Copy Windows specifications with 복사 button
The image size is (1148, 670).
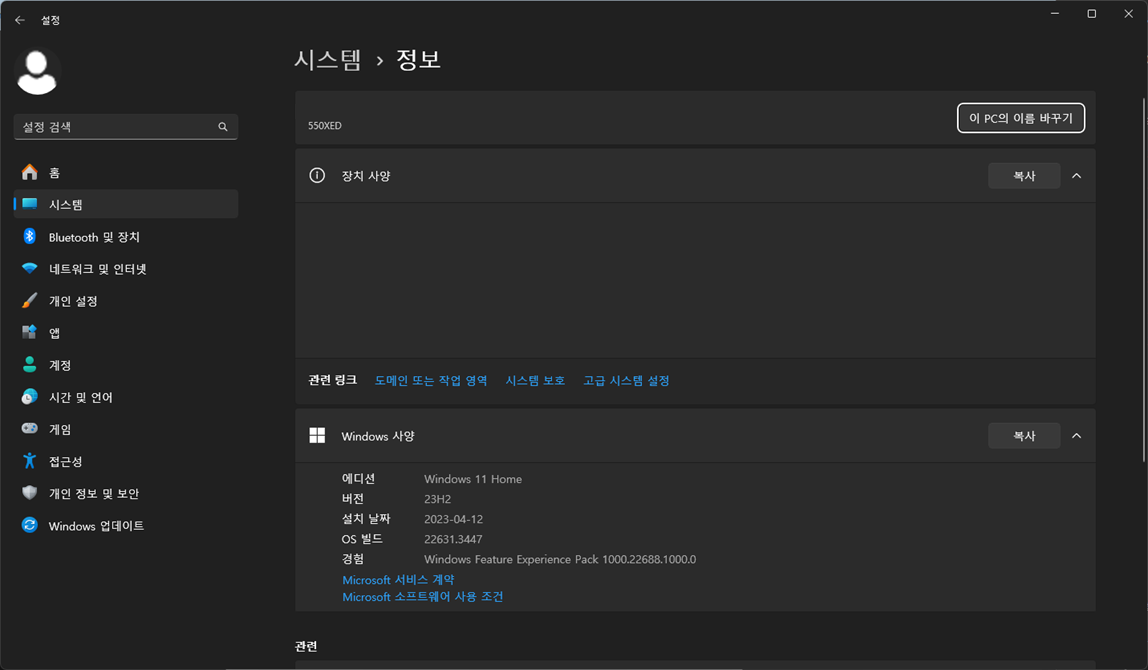click(1024, 436)
